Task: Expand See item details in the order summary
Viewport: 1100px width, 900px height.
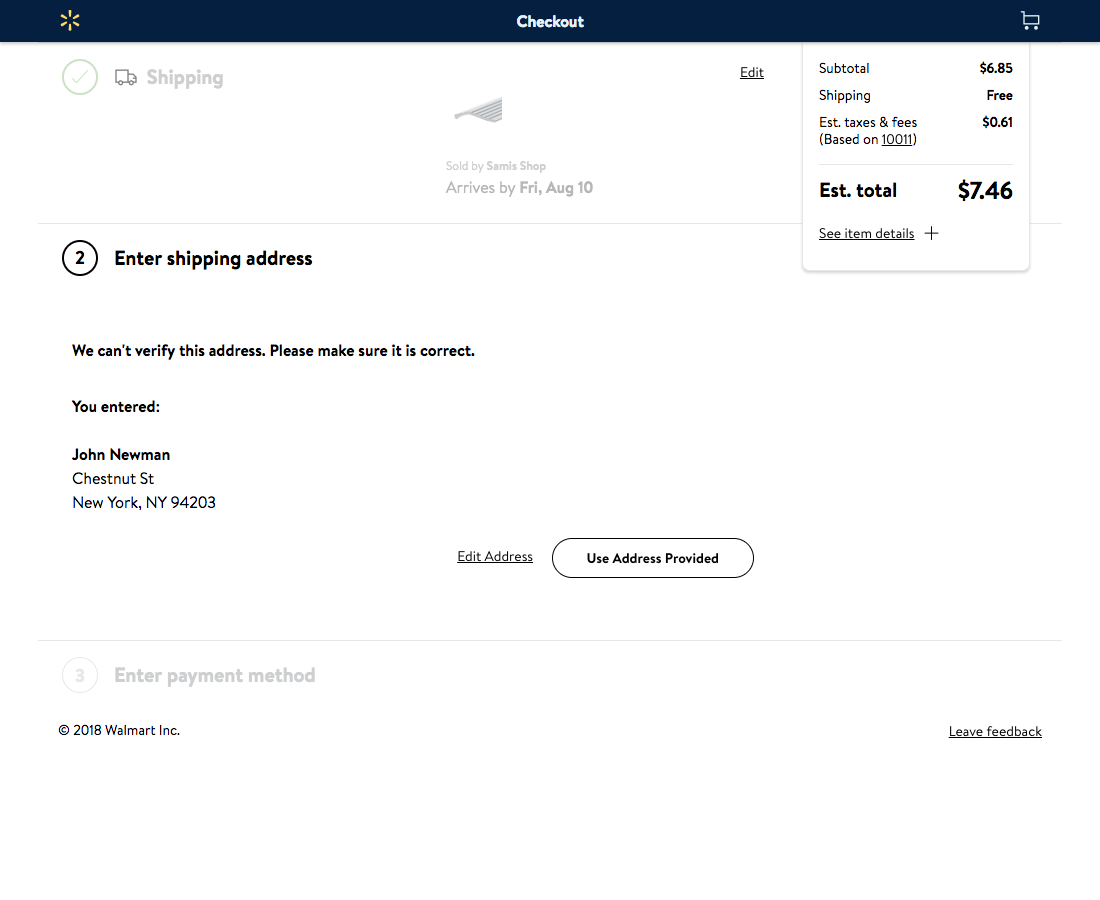Action: click(866, 233)
